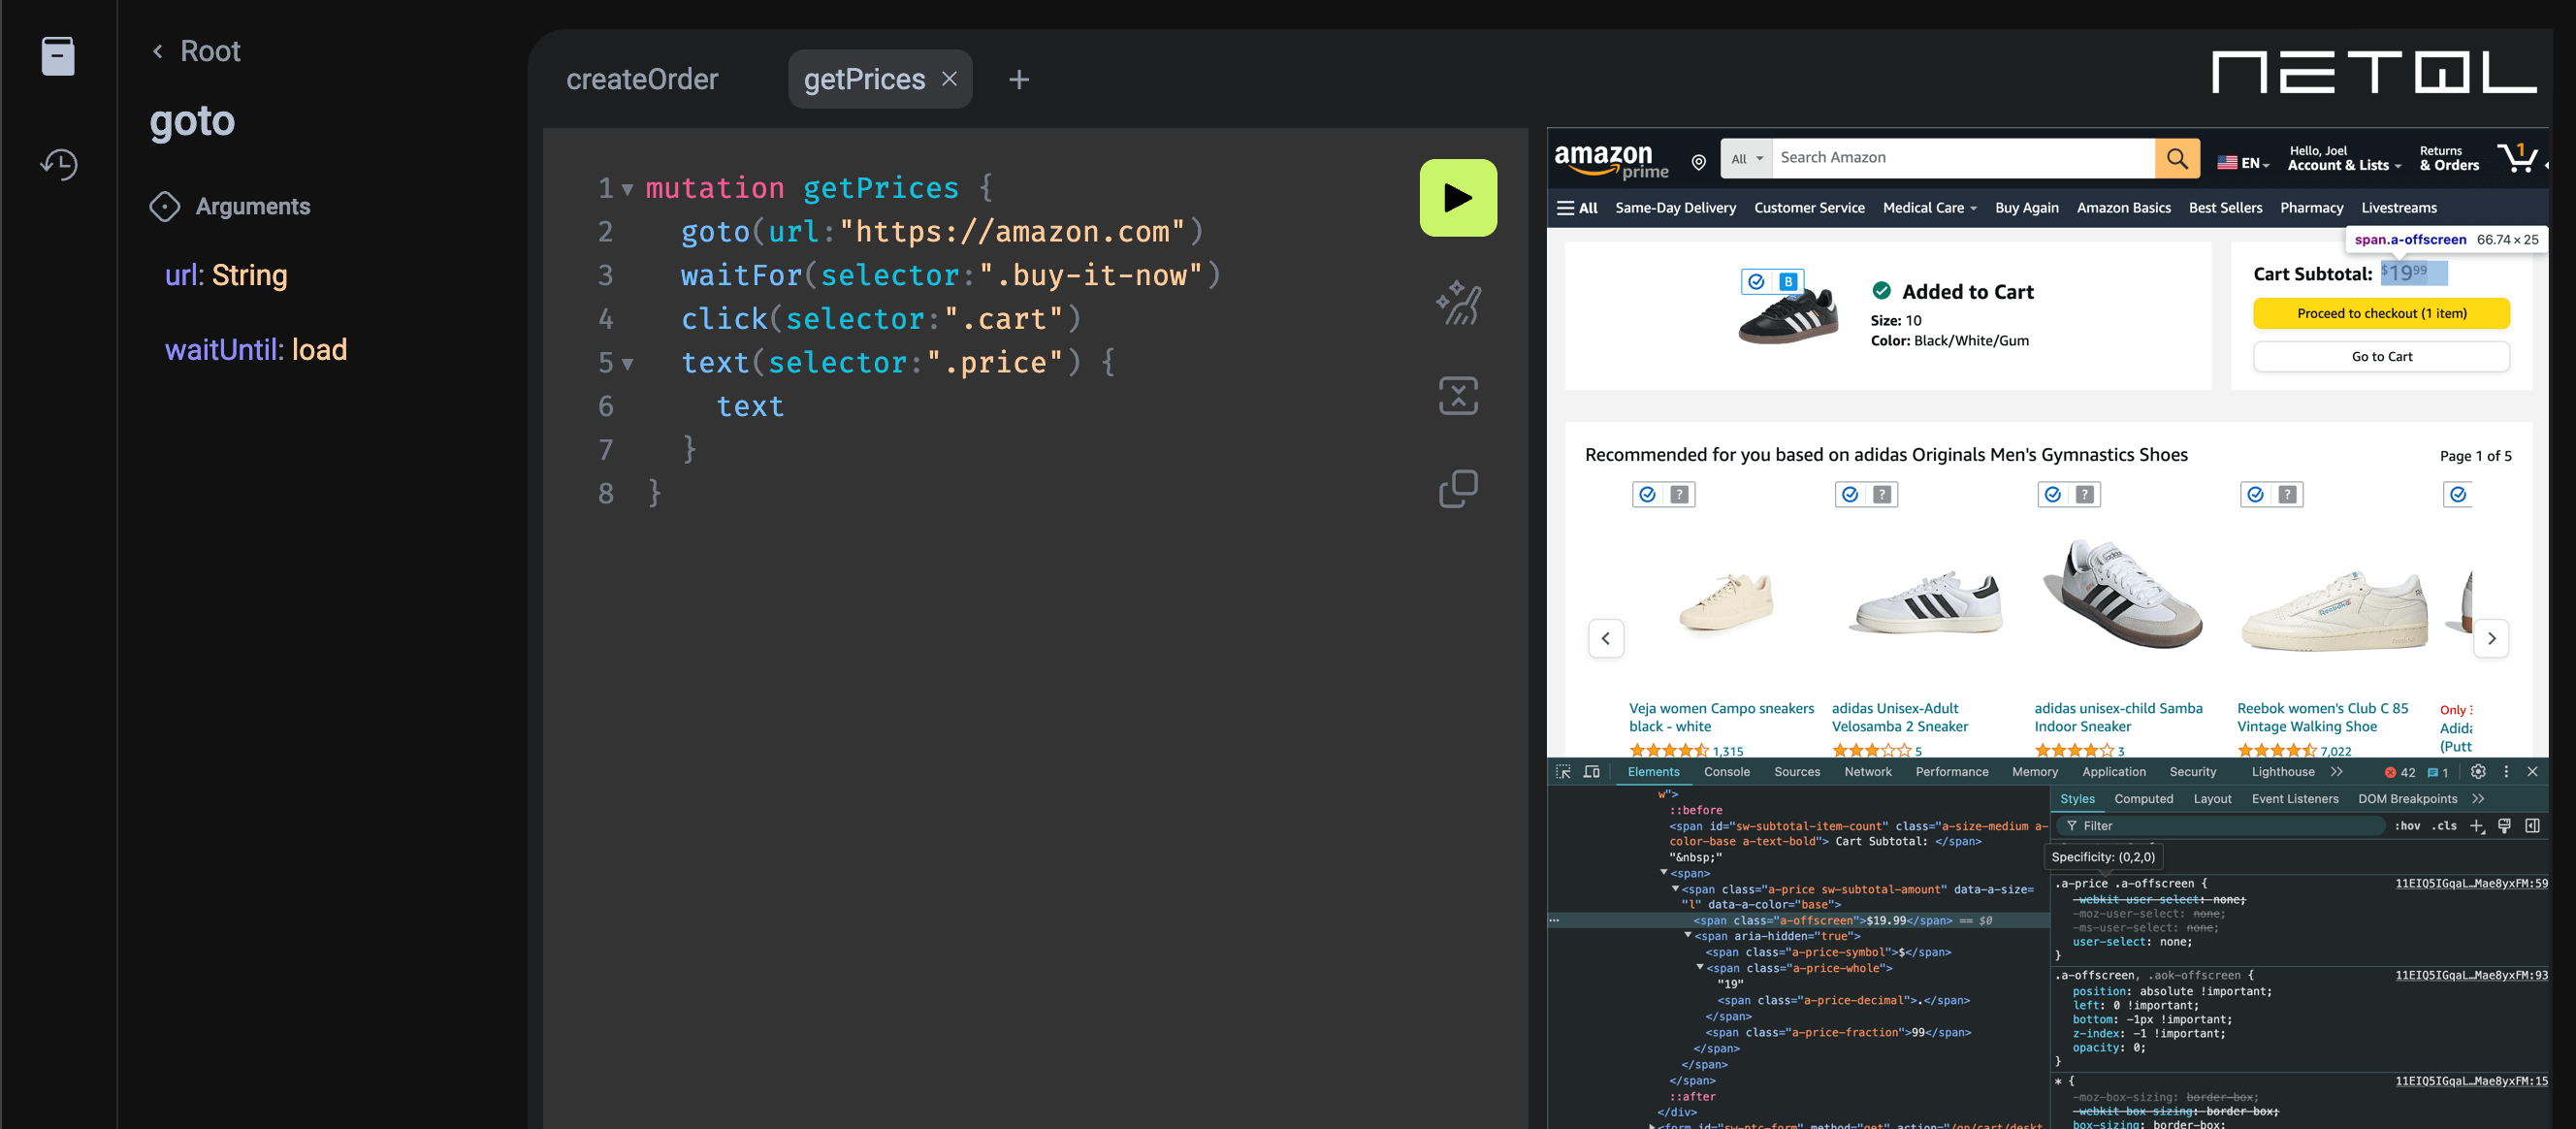The image size is (2576, 1129).
Task: Expand the Medical Care nav dropdown
Action: (1929, 208)
